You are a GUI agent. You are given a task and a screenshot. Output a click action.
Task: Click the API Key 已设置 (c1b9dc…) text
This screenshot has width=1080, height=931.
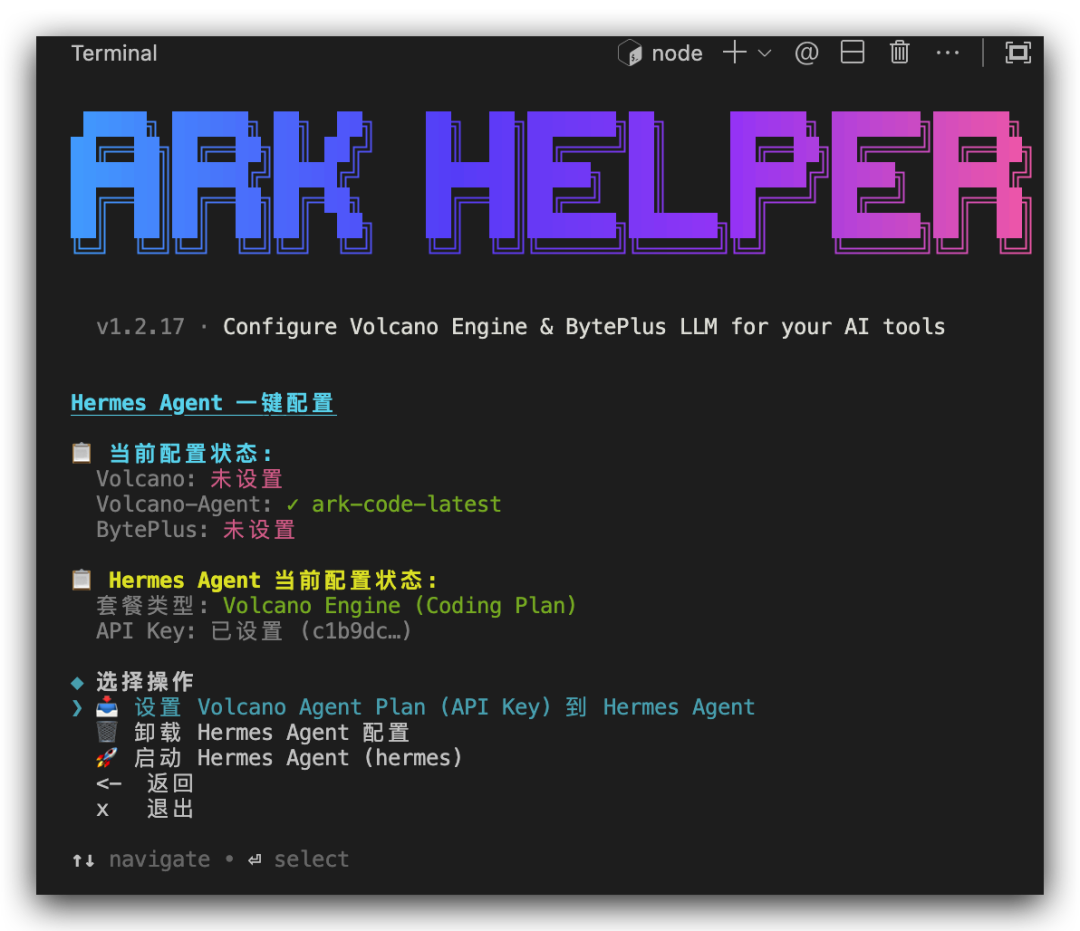click(x=253, y=631)
